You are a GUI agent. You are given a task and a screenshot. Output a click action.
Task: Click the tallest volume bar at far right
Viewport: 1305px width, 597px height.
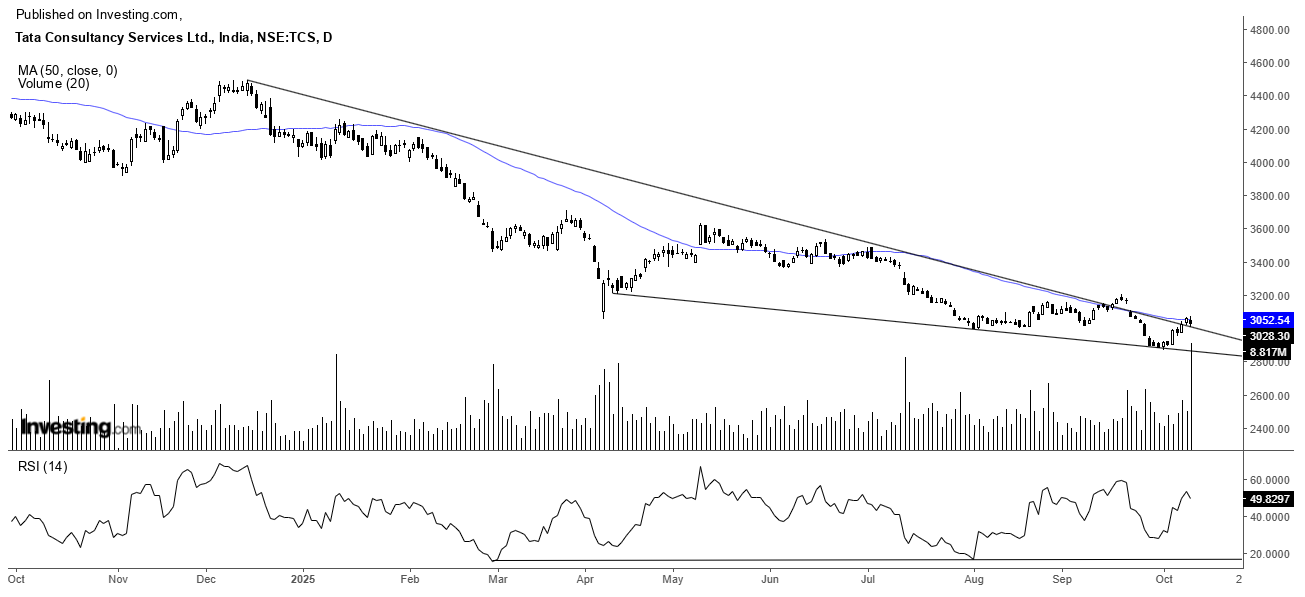(x=1193, y=400)
